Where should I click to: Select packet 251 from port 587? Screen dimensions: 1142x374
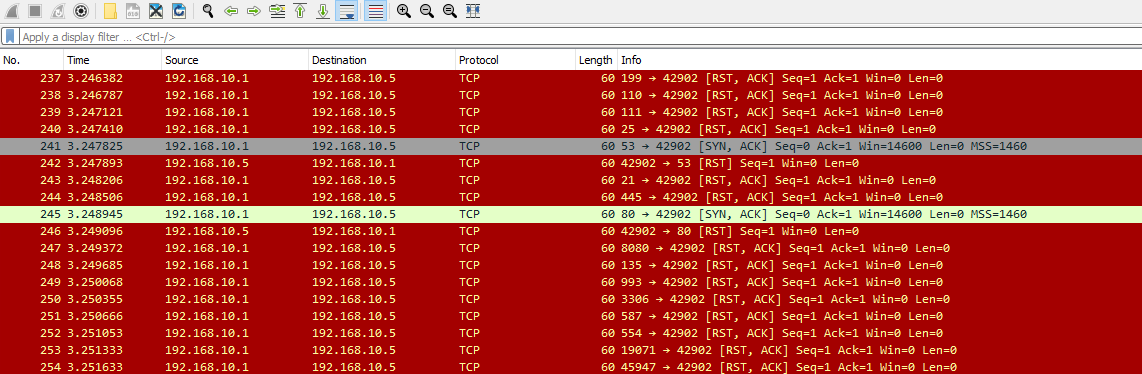(x=571, y=317)
